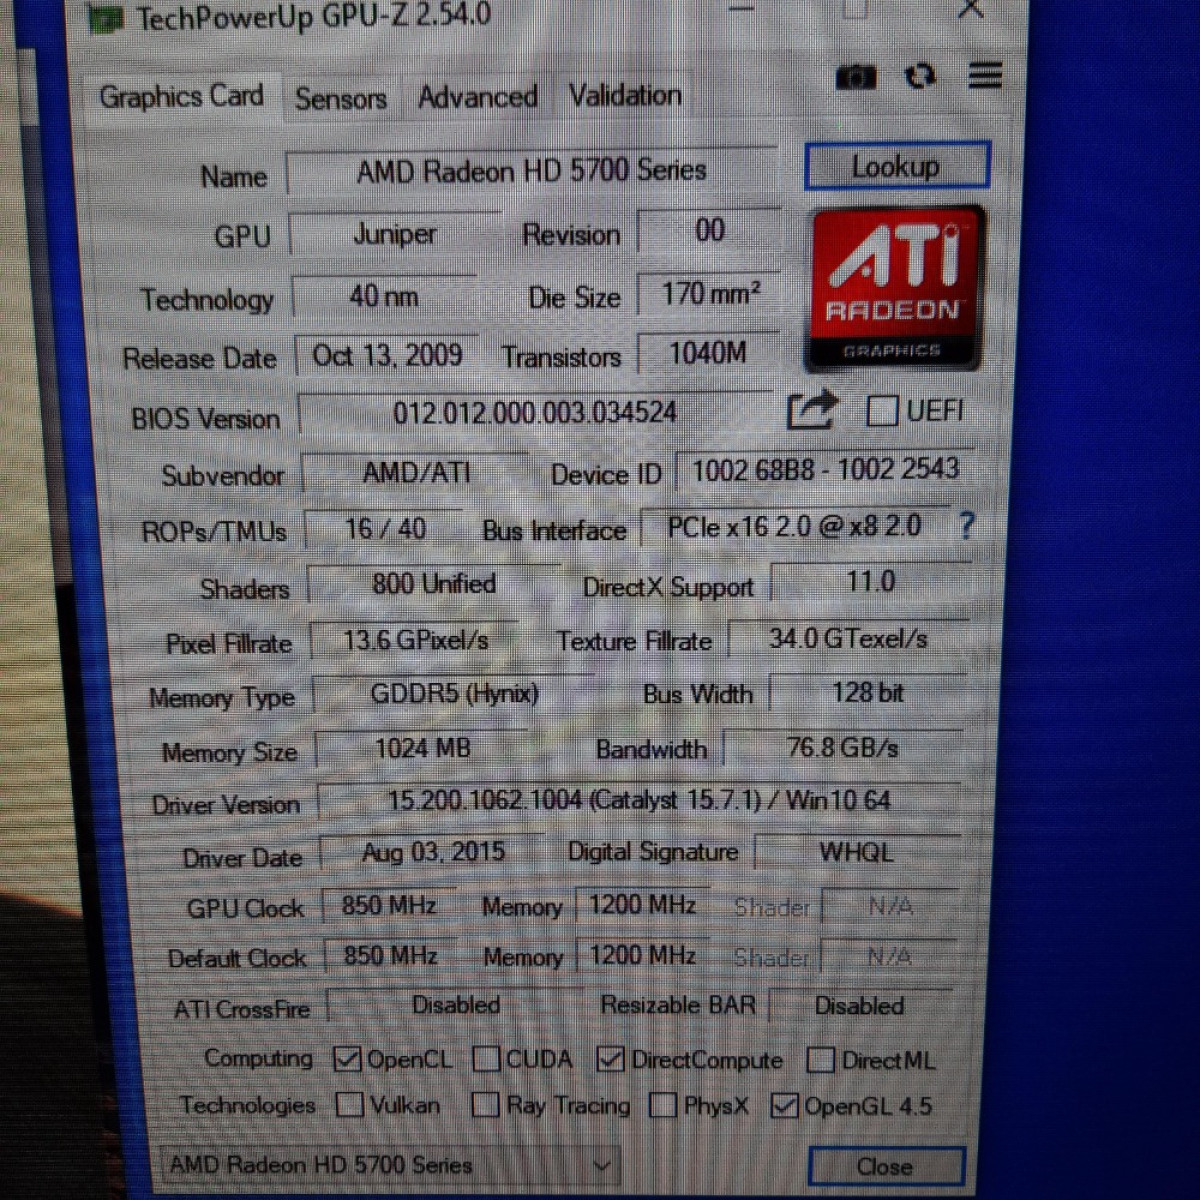Click the Shaders value 800 Unified
The width and height of the screenshot is (1200, 1200).
[434, 584]
